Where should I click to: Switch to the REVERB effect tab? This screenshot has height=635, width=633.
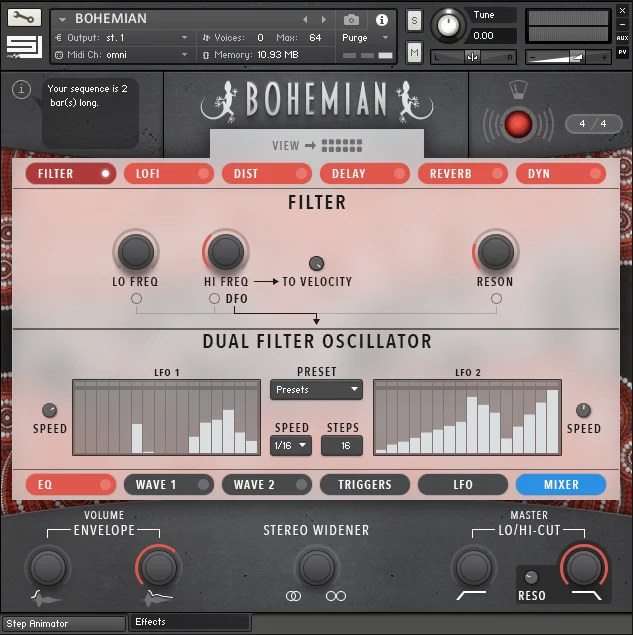pyautogui.click(x=462, y=174)
